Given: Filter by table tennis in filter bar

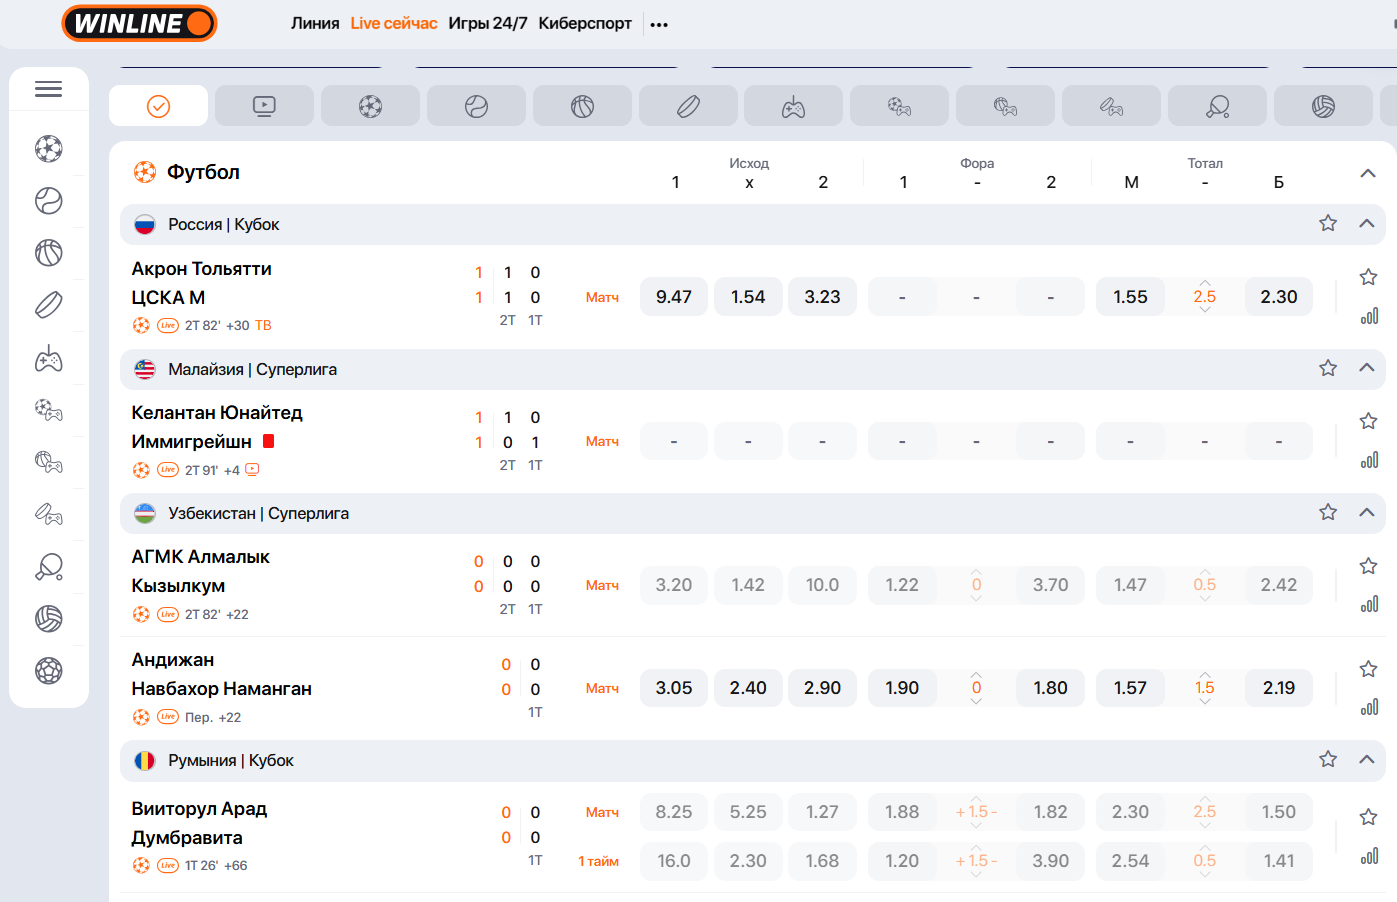Looking at the screenshot, I should (1217, 106).
